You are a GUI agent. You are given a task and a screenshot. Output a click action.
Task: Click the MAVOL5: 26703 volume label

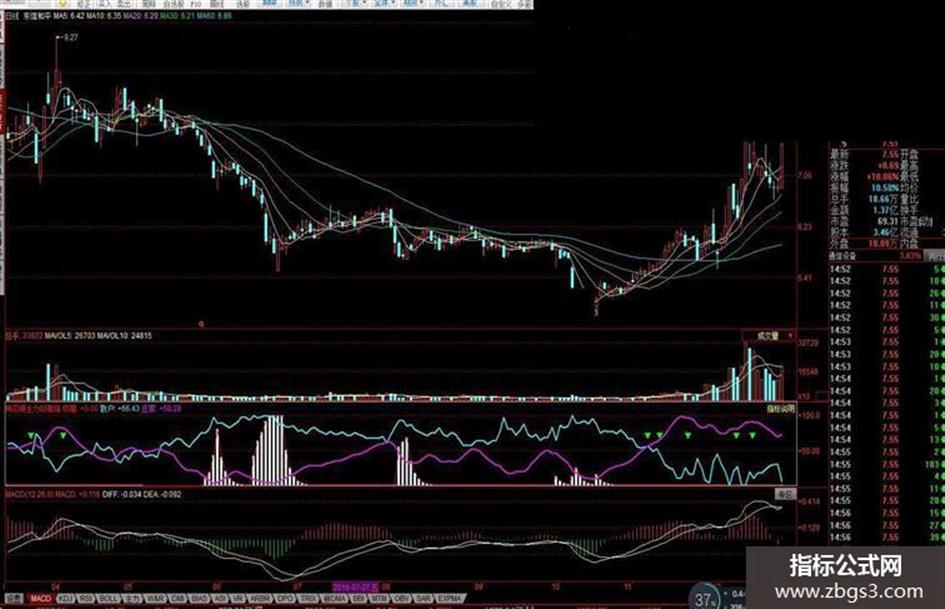click(x=71, y=336)
